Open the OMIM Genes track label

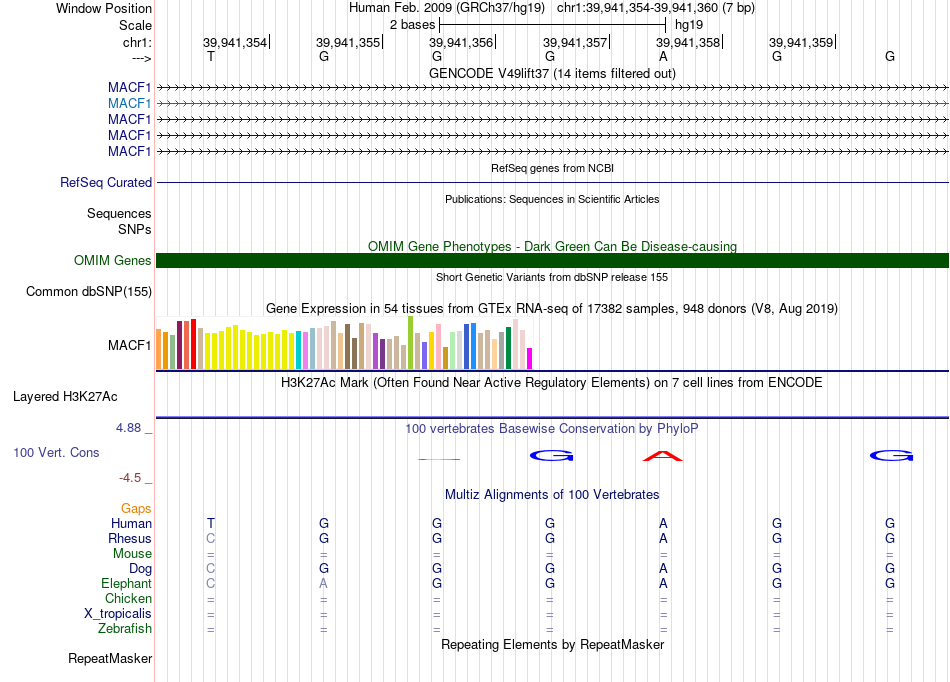pos(113,260)
